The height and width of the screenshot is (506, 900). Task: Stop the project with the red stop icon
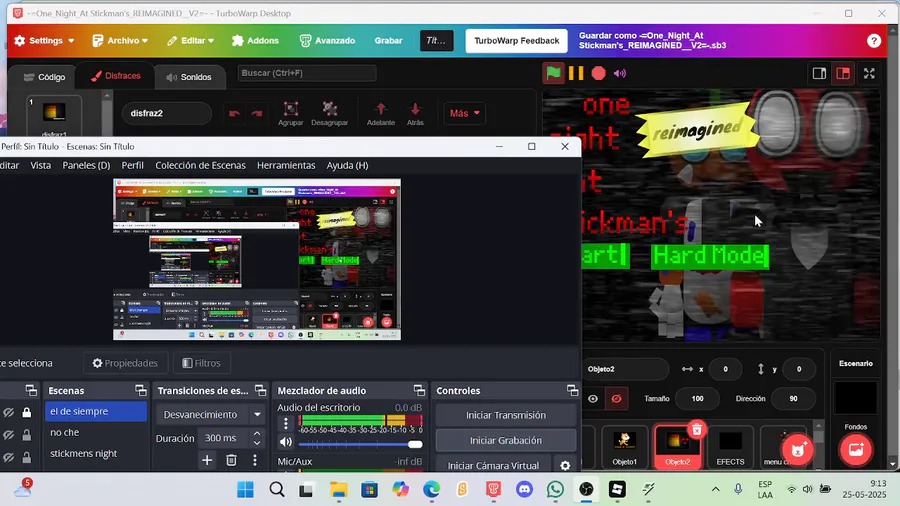coord(598,73)
